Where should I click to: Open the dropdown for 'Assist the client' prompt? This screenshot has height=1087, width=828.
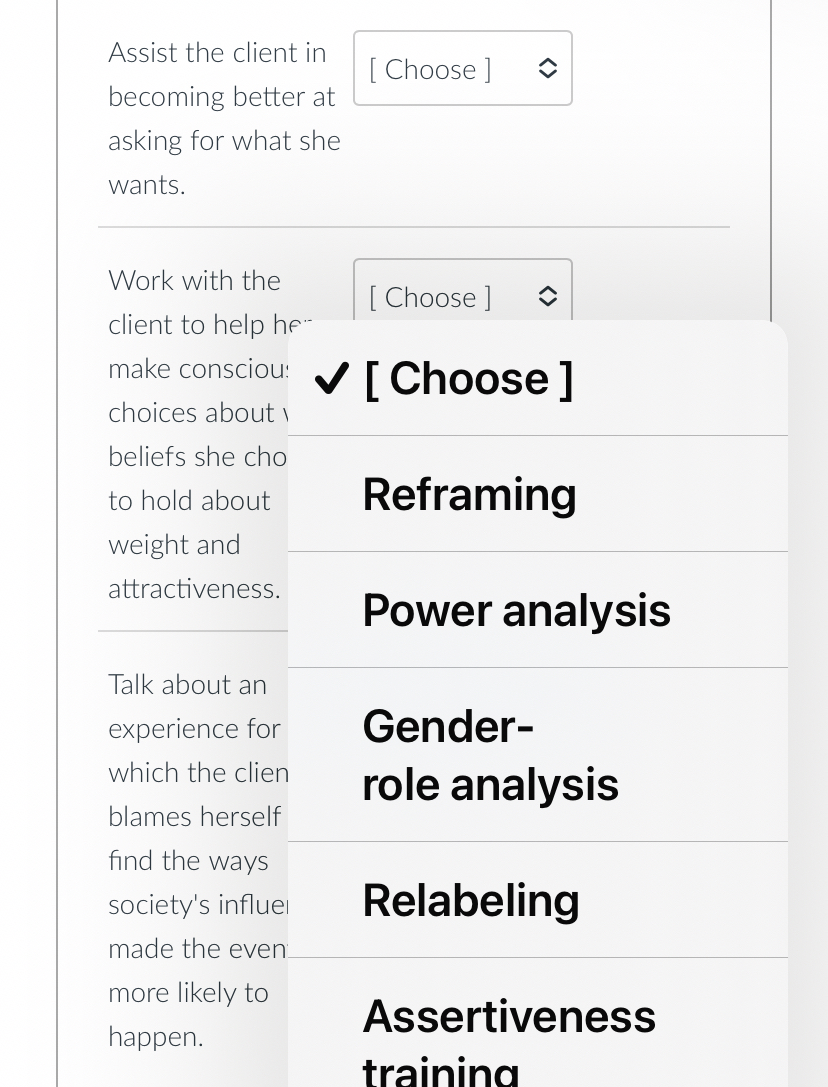pyautogui.click(x=462, y=69)
